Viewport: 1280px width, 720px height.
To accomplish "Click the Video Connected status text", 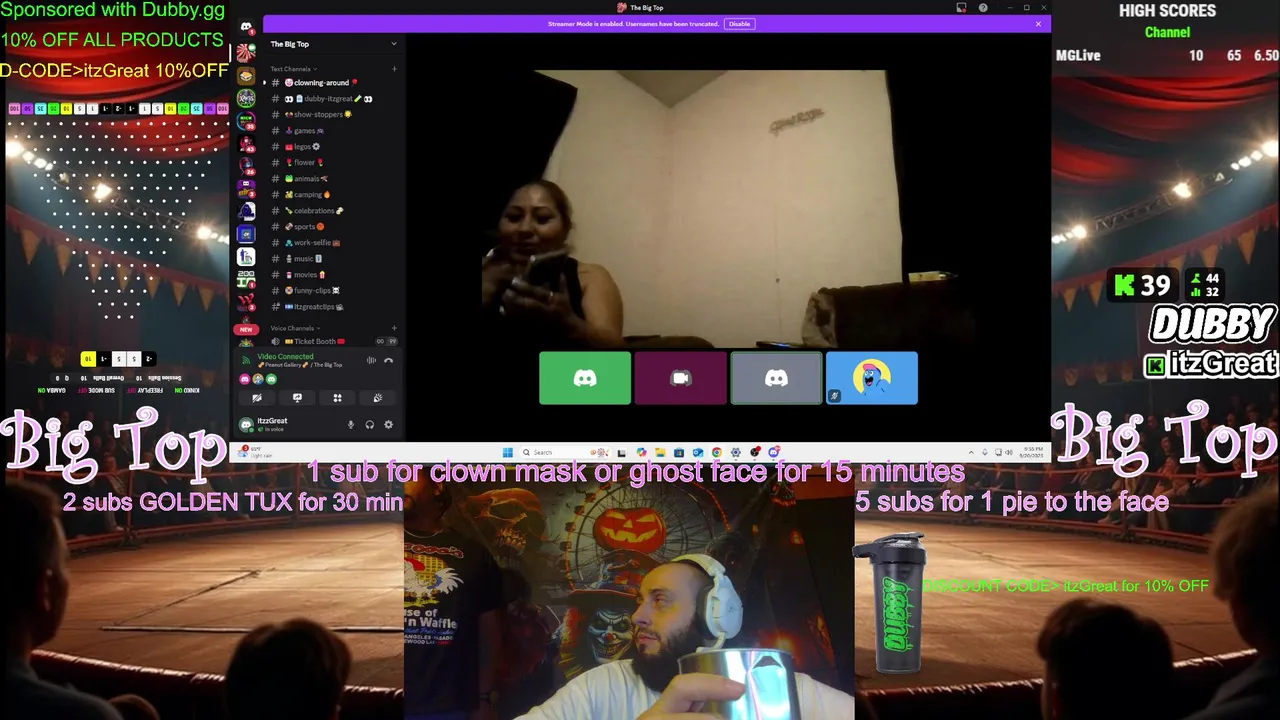I will coord(285,357).
